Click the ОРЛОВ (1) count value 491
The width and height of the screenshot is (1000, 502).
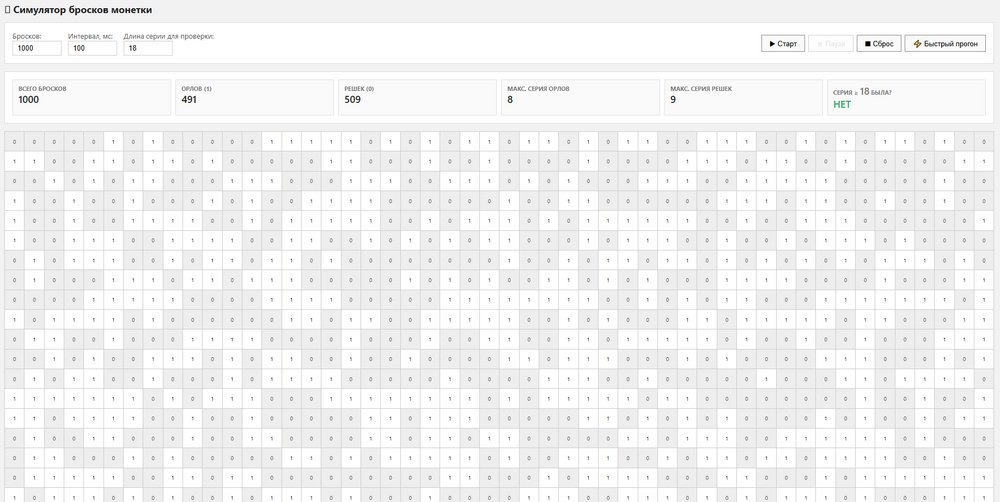(x=189, y=100)
